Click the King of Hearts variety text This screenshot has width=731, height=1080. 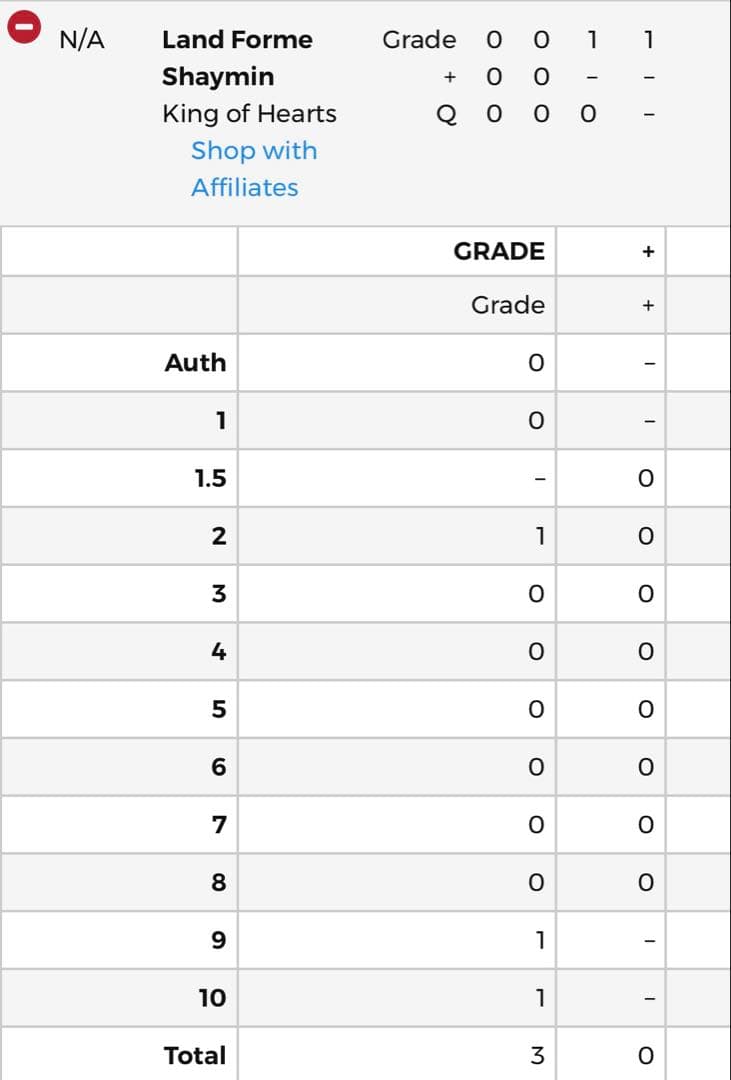[x=249, y=114]
